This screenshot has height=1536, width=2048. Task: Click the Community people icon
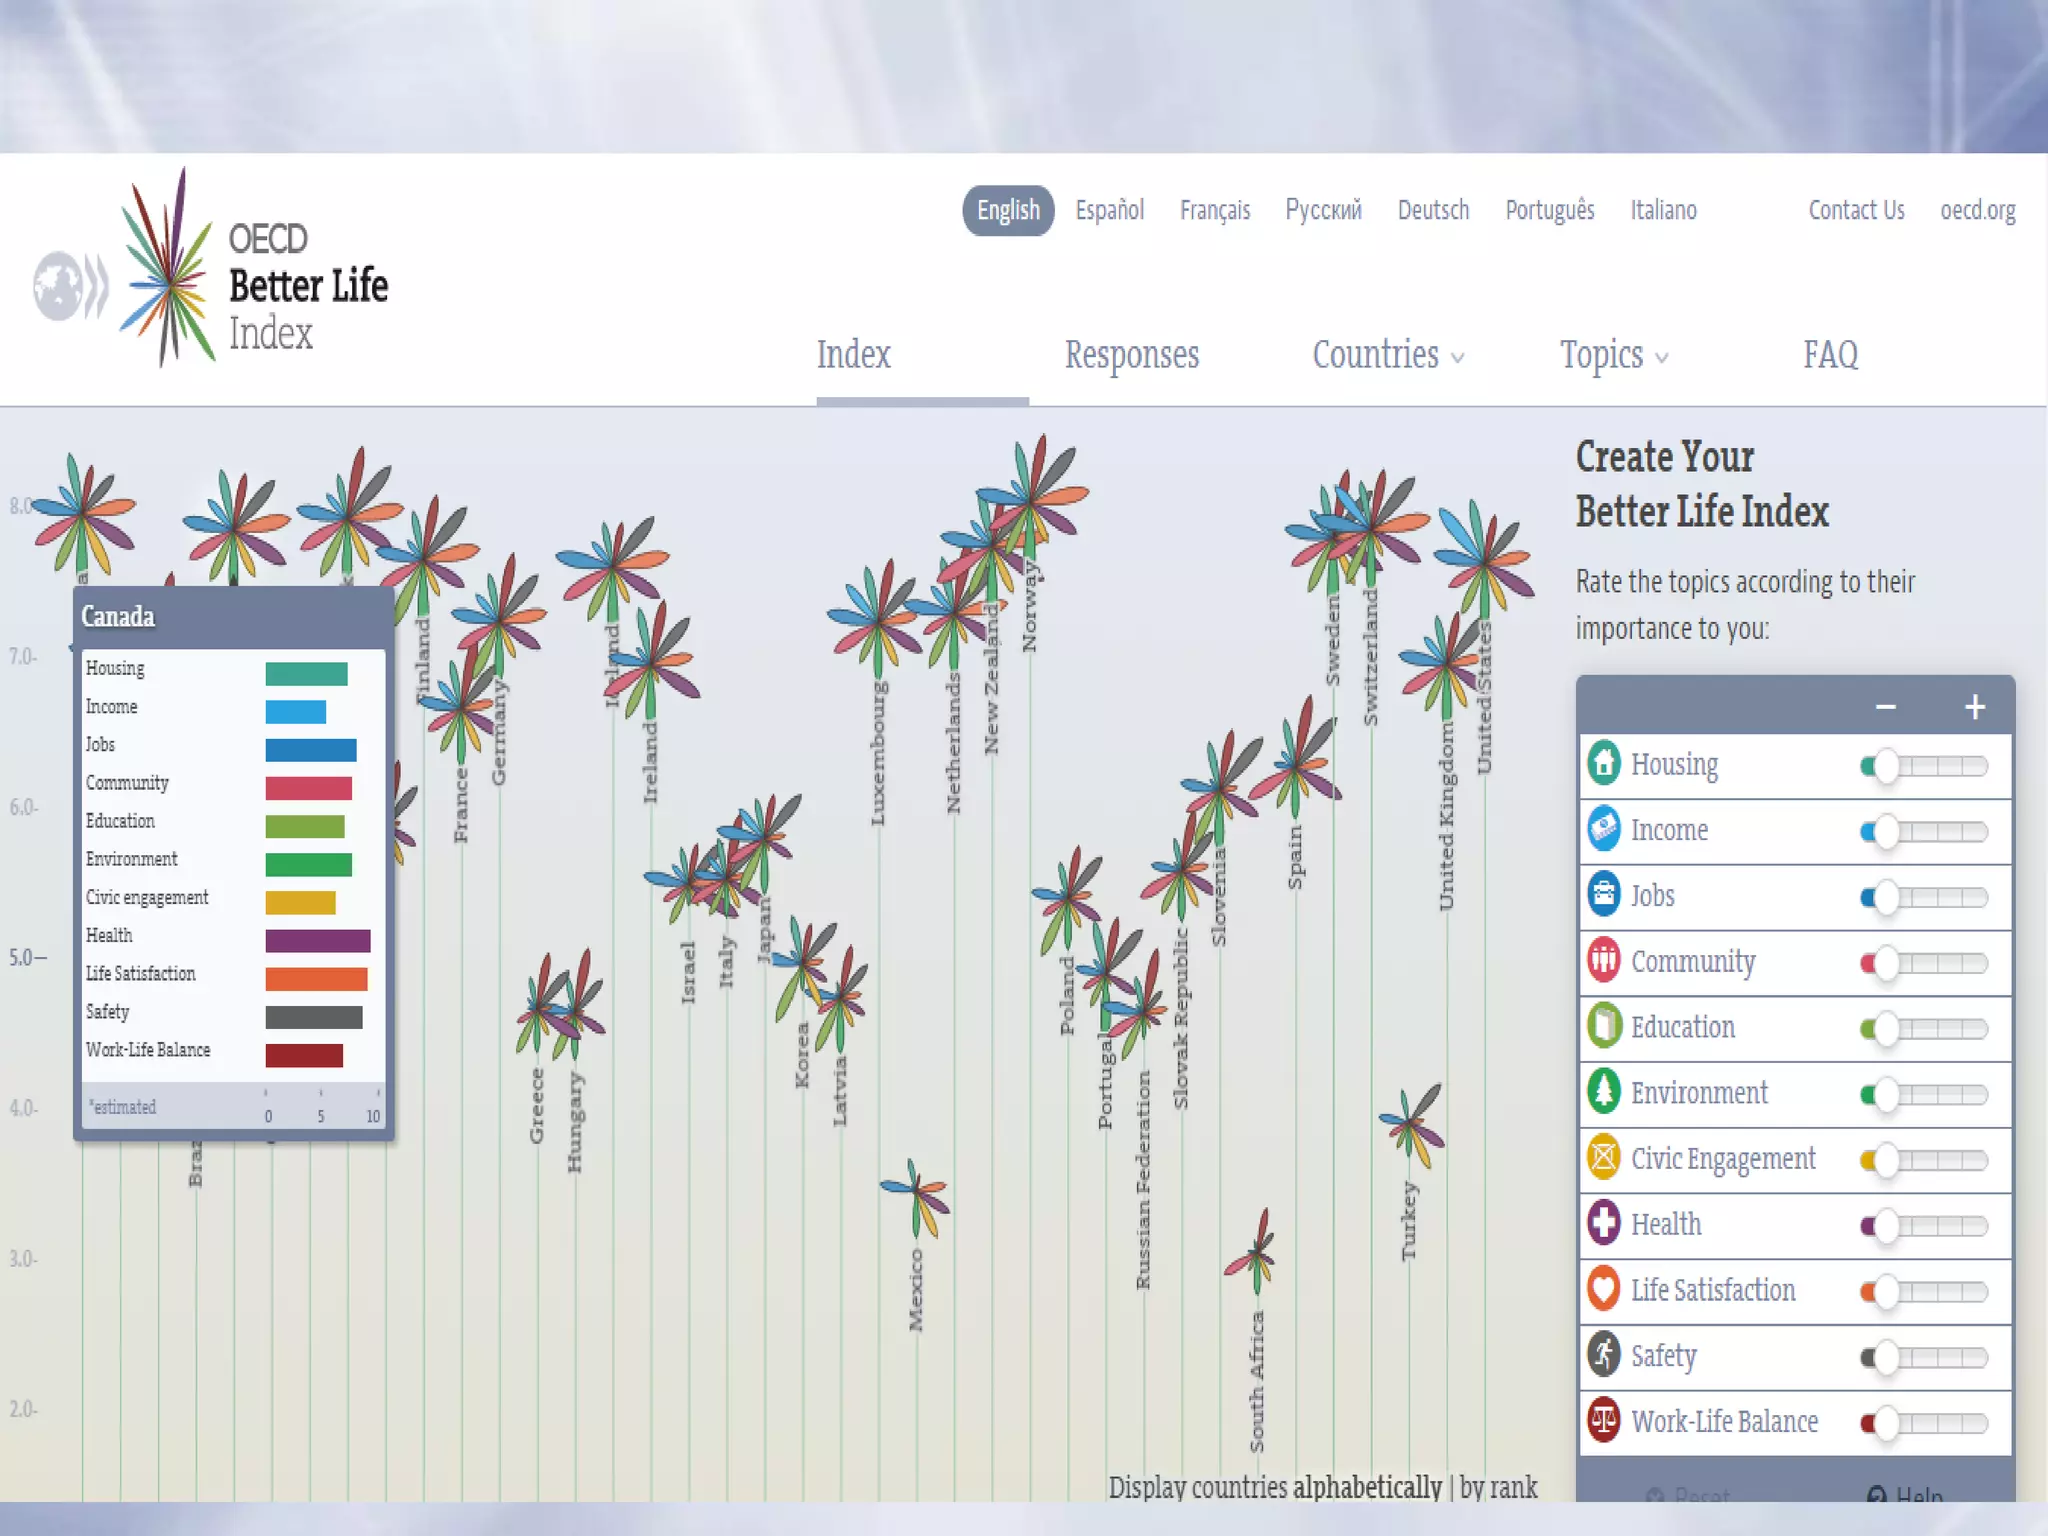click(x=1604, y=961)
